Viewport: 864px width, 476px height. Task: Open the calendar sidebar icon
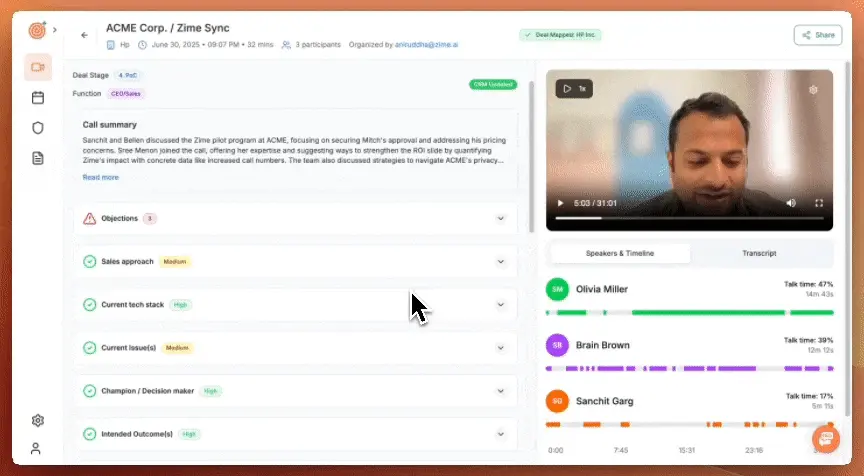tap(37, 98)
